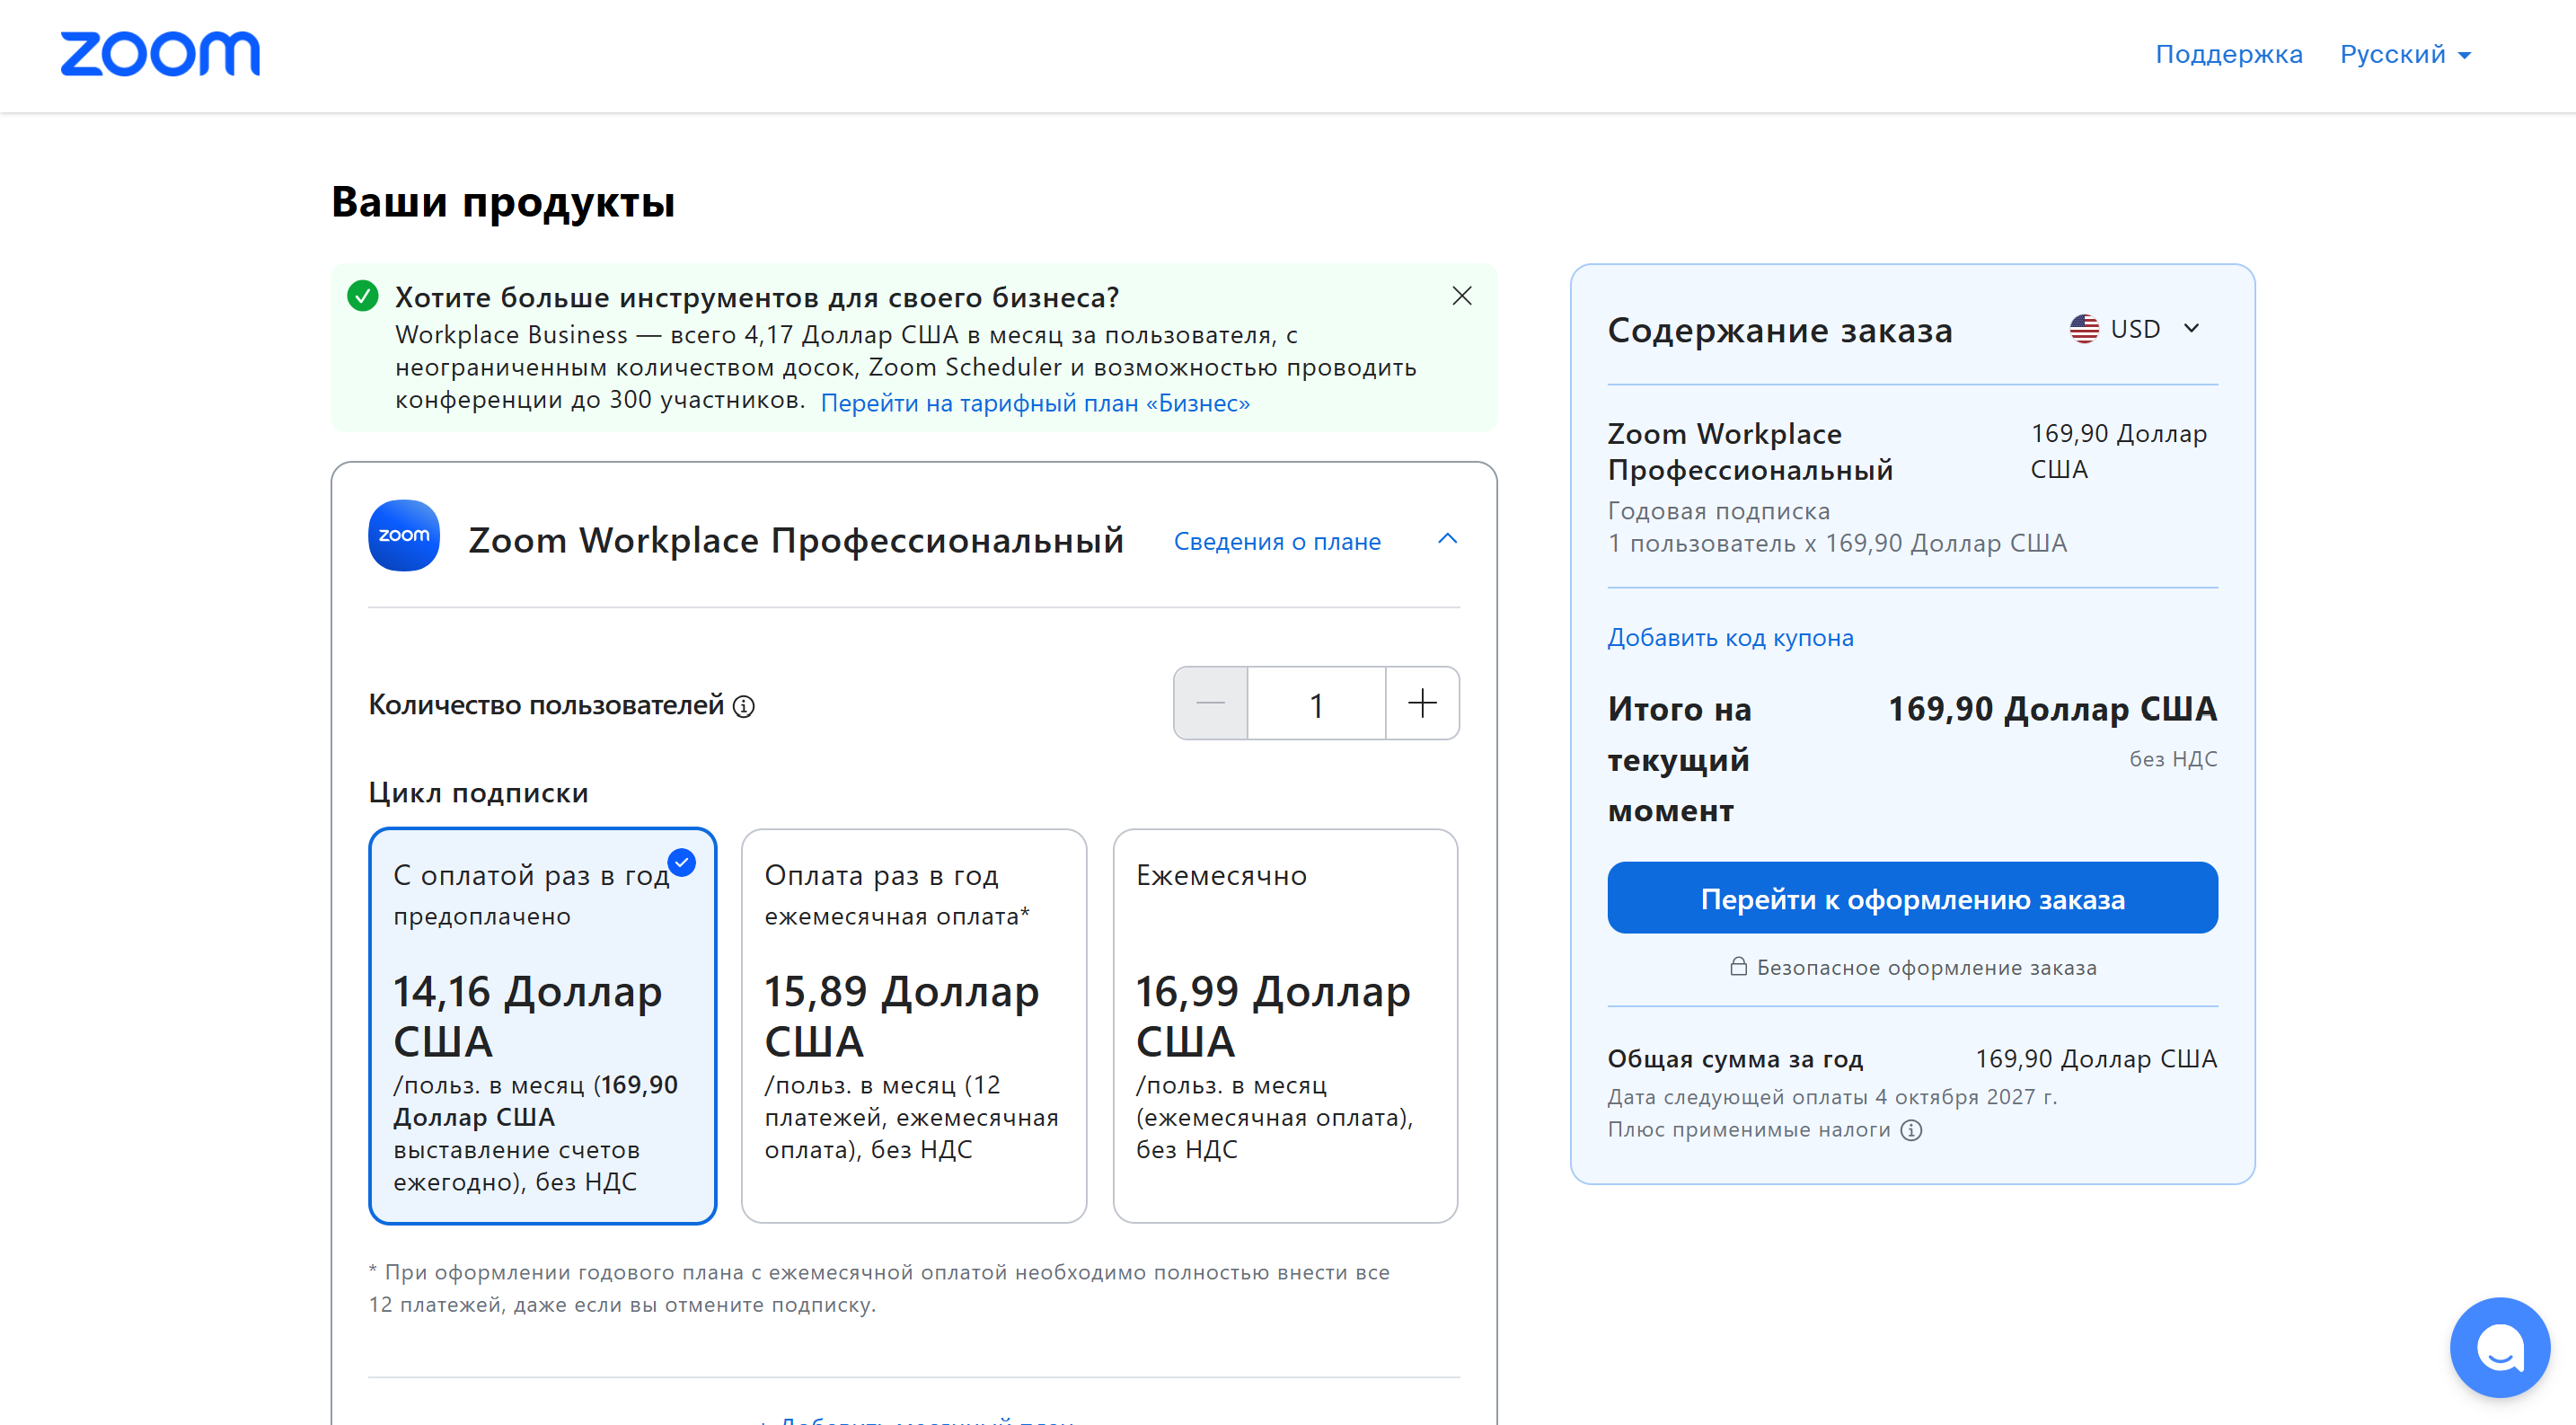Click the Zoom logo in header
Image resolution: width=2576 pixels, height=1425 pixels.
coord(160,54)
